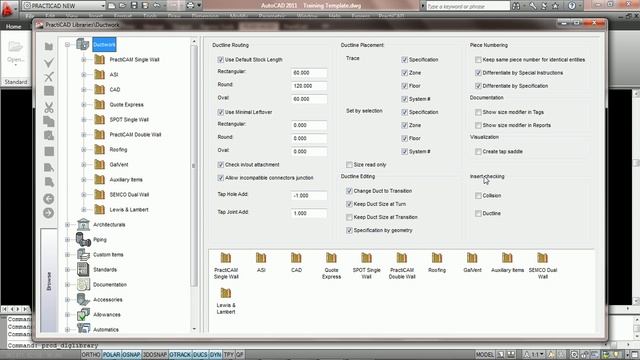Image resolution: width=640 pixels, height=360 pixels.
Task: Open the Lewis & Lambert folder icon in bottom pane
Action: click(x=226, y=293)
